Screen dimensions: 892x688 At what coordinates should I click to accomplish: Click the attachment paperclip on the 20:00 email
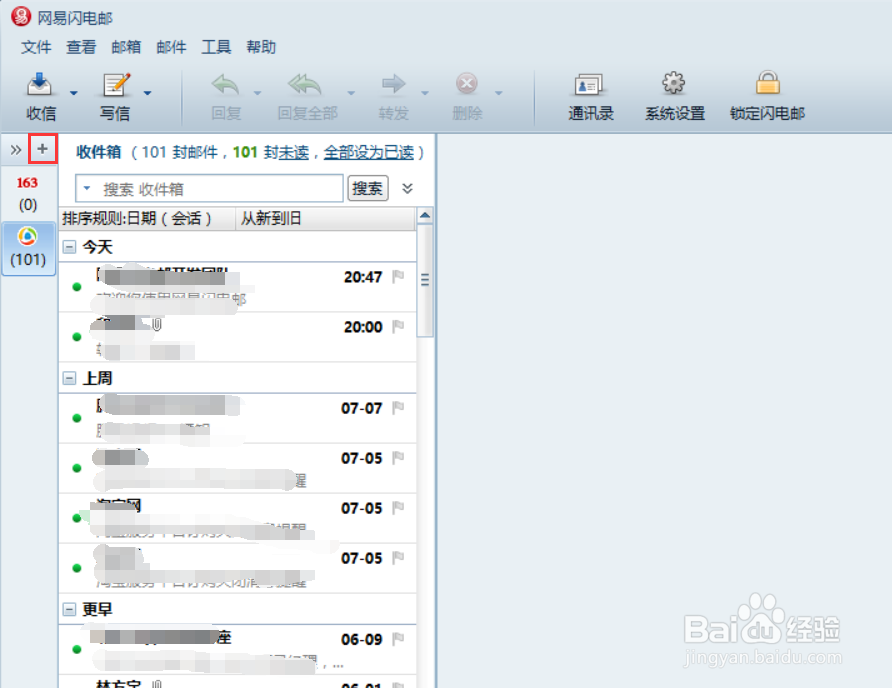[157, 324]
